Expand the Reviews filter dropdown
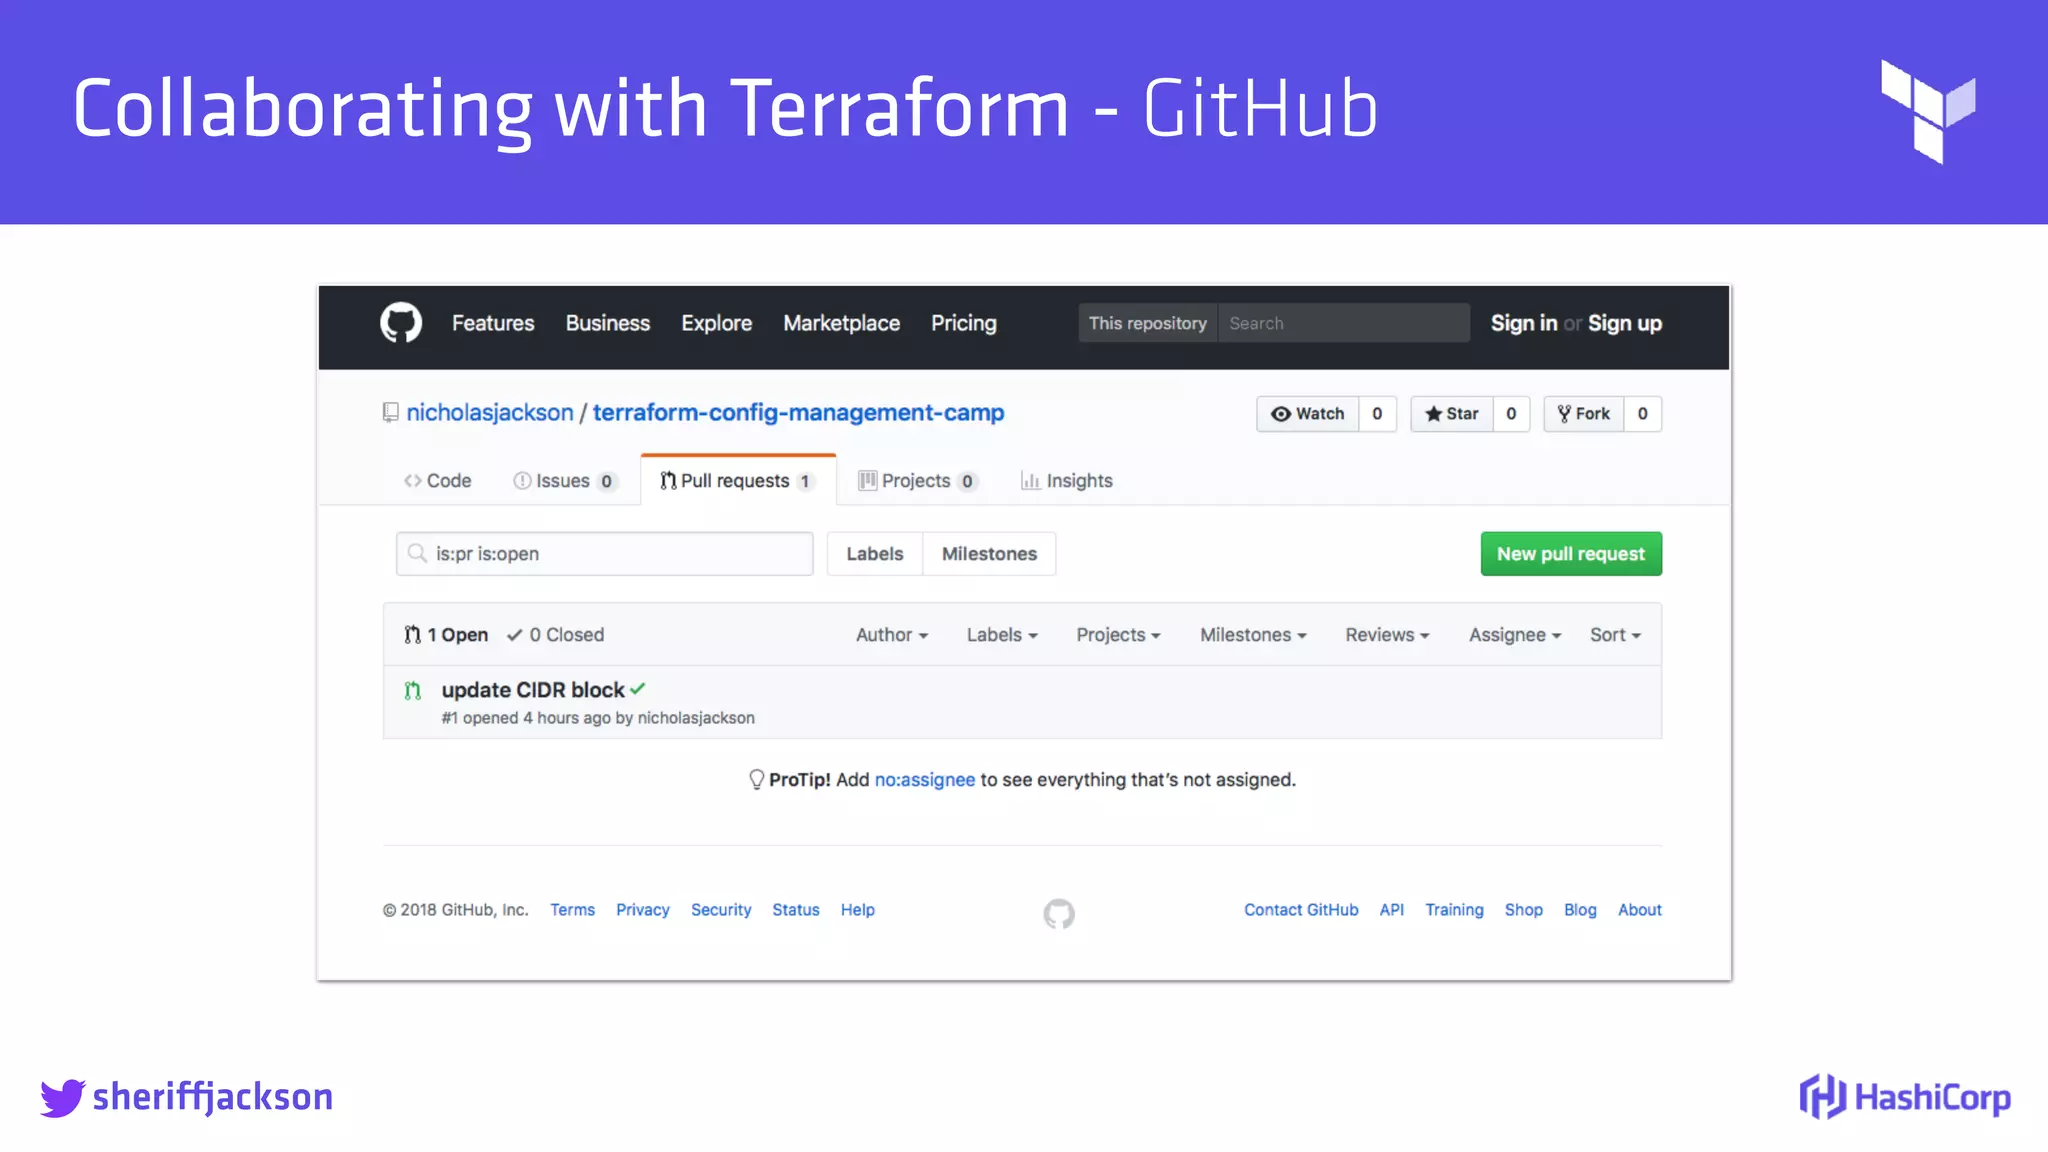This screenshot has height=1152, width=2048. (1387, 635)
